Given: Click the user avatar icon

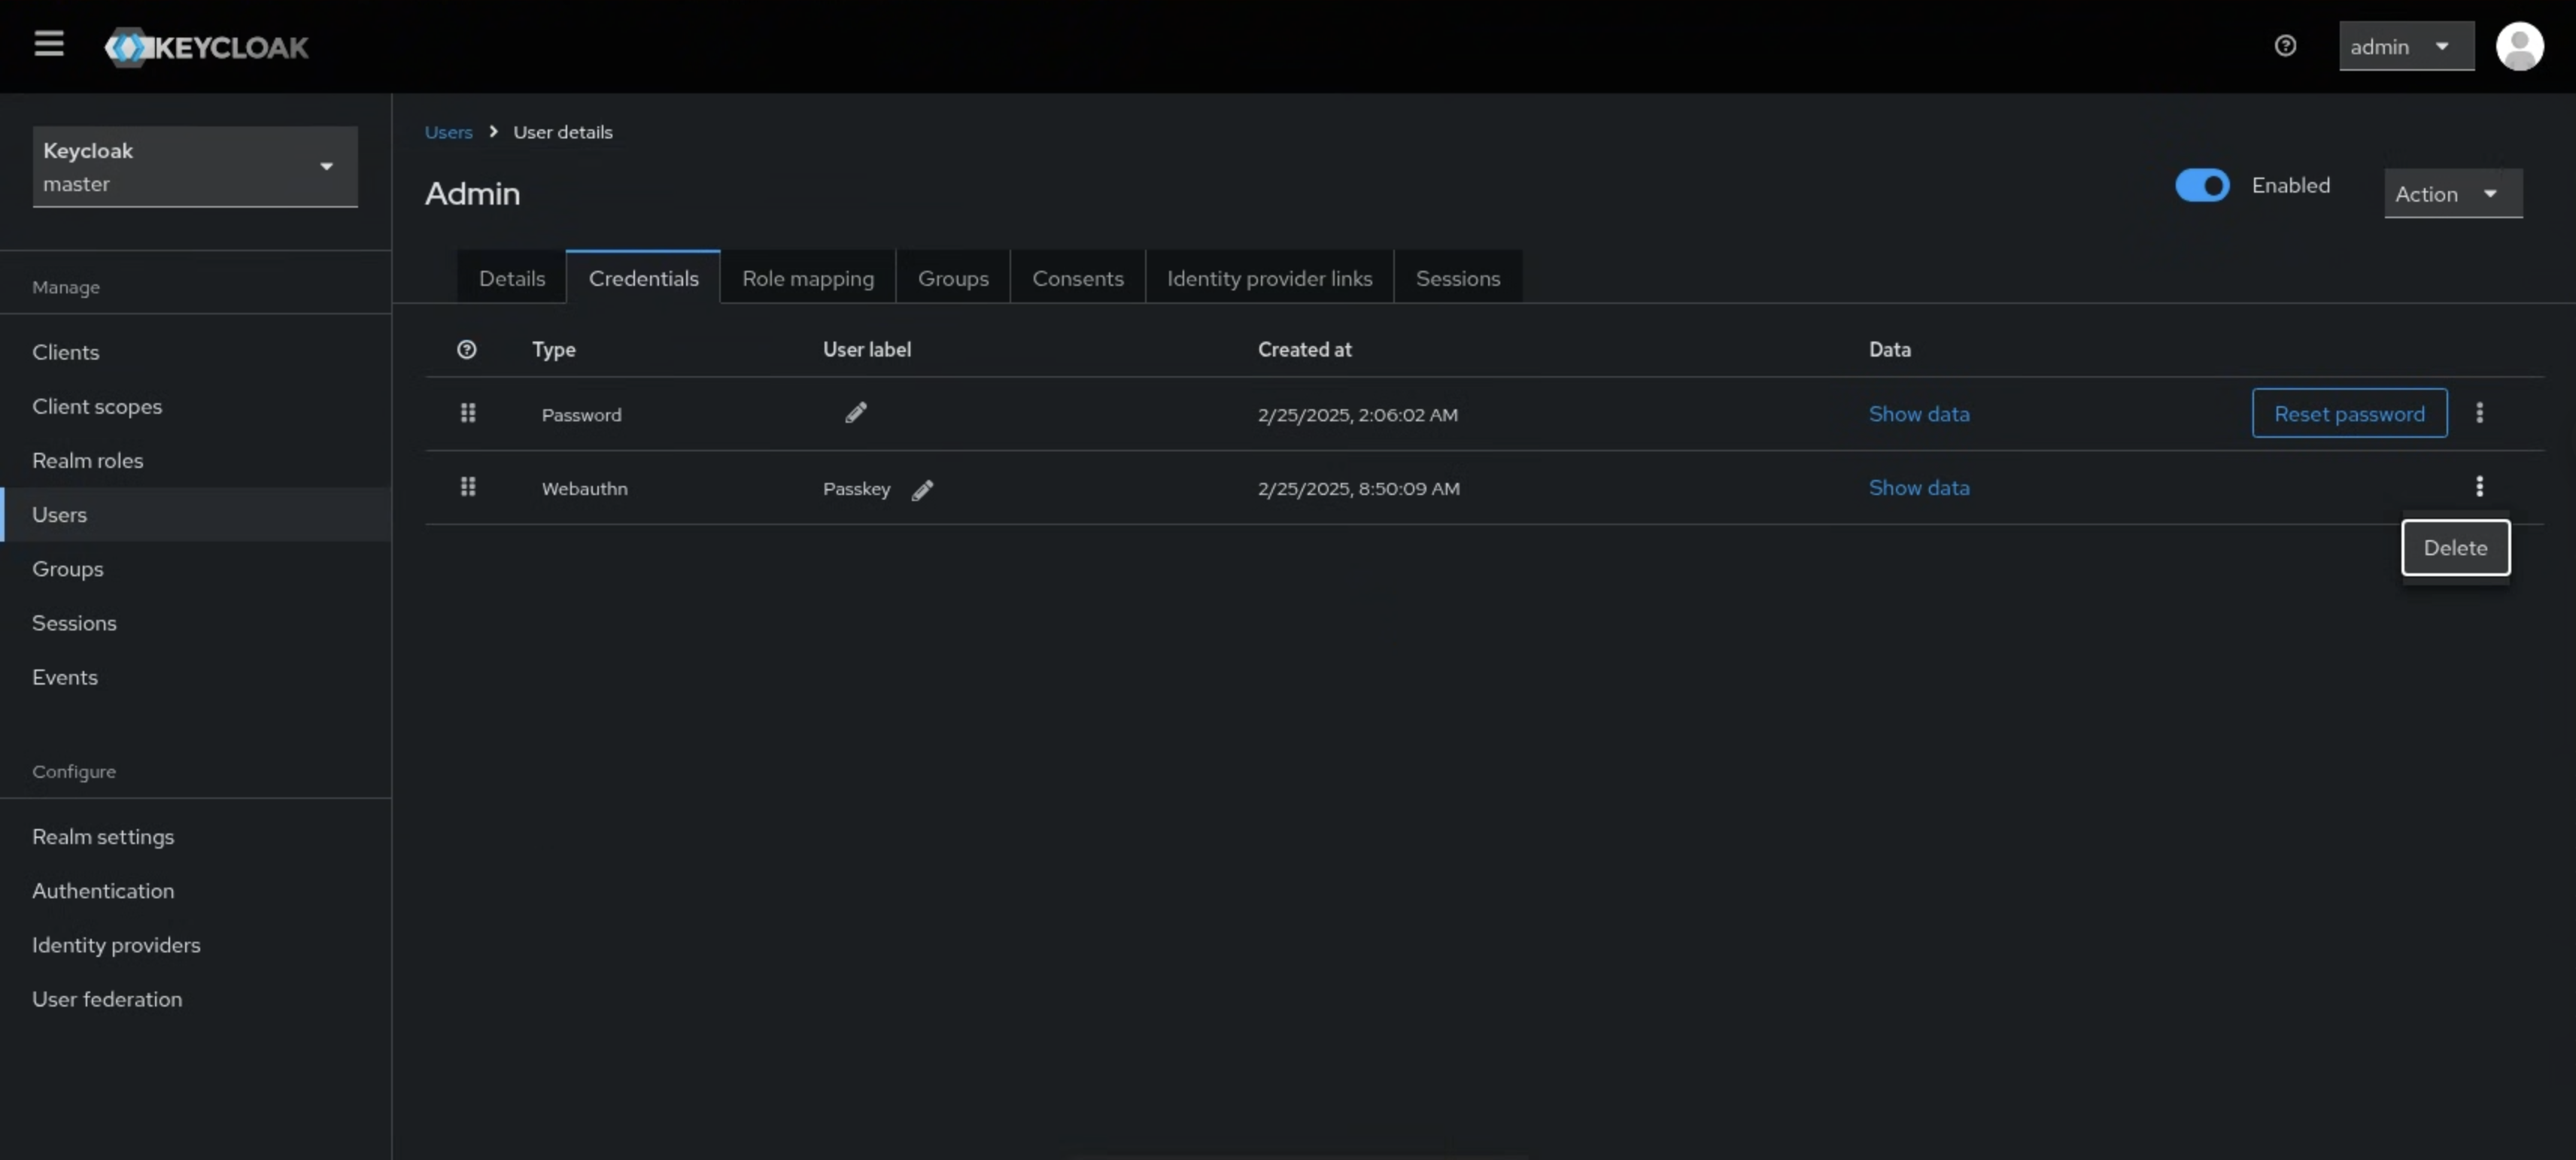Looking at the screenshot, I should [2519, 46].
